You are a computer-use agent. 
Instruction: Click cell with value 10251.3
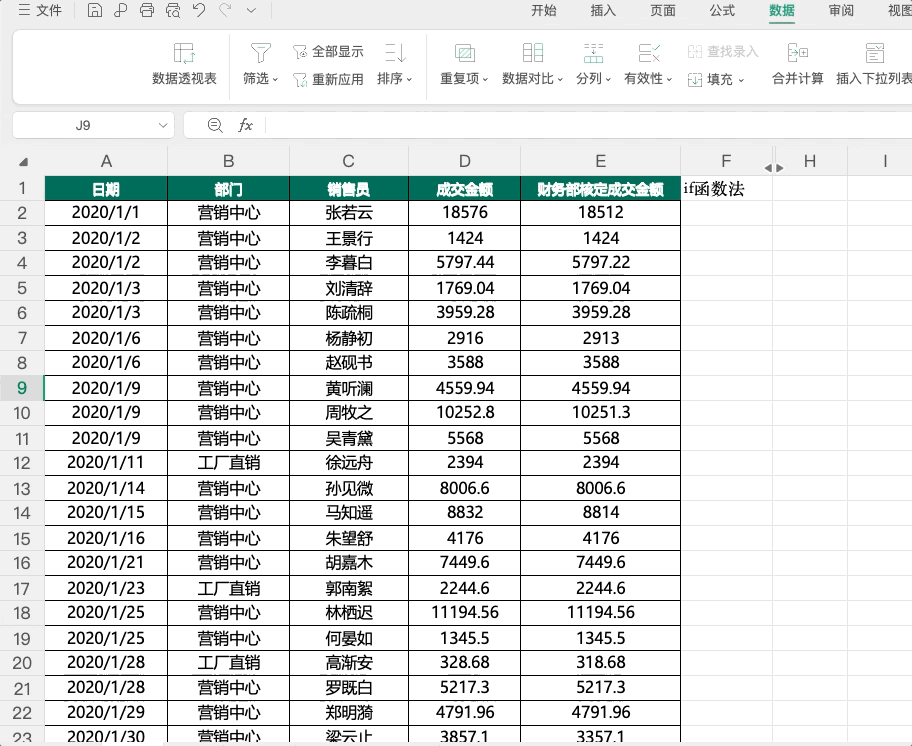tap(600, 413)
